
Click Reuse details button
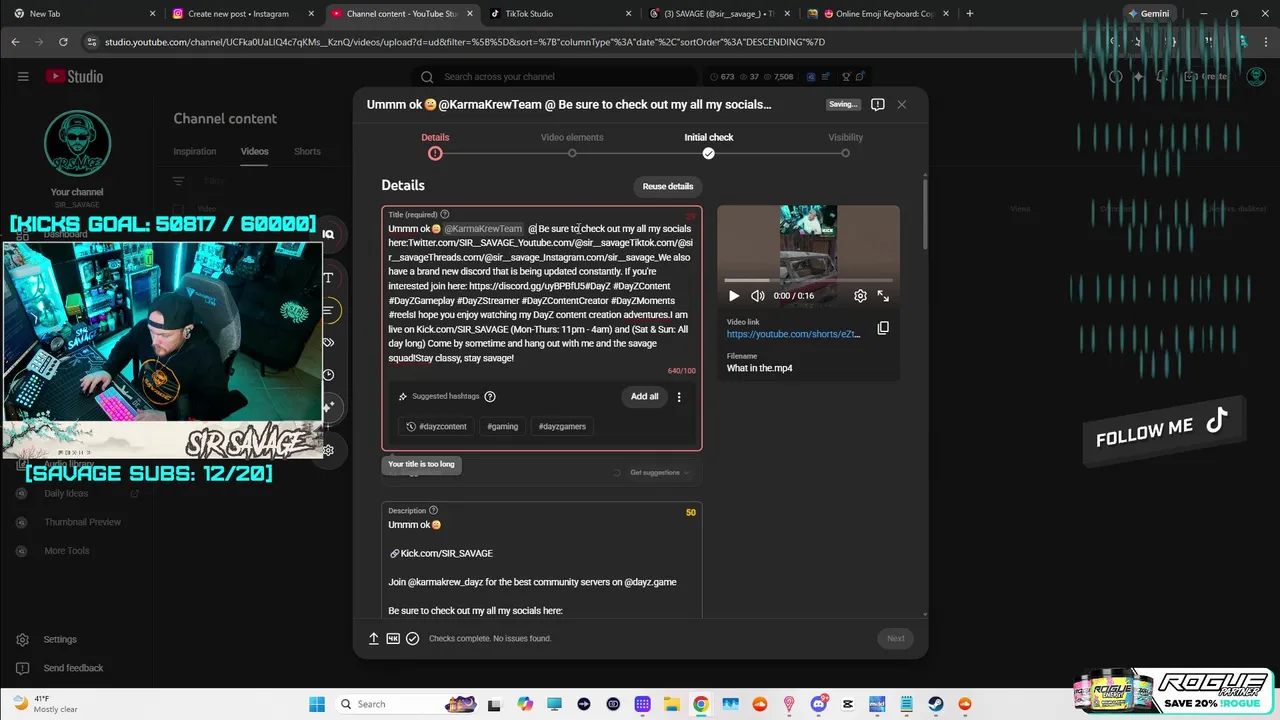click(667, 186)
